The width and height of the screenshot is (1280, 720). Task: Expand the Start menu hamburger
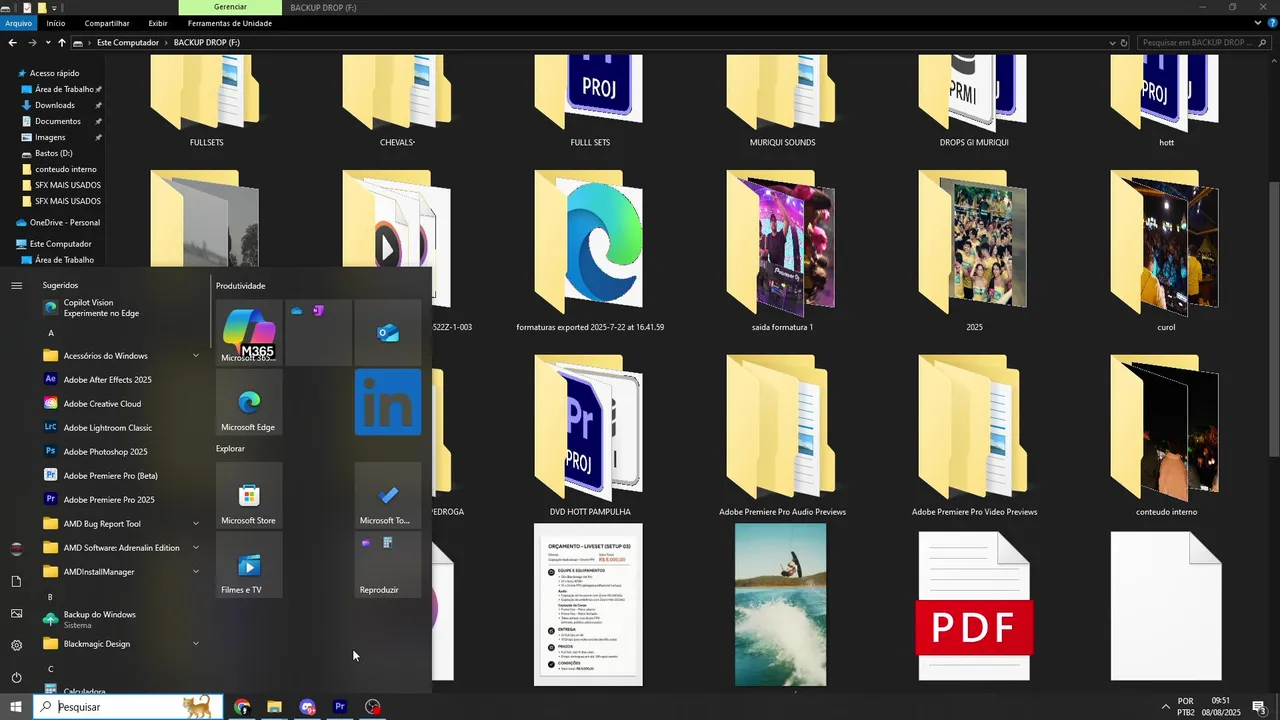coord(16,285)
